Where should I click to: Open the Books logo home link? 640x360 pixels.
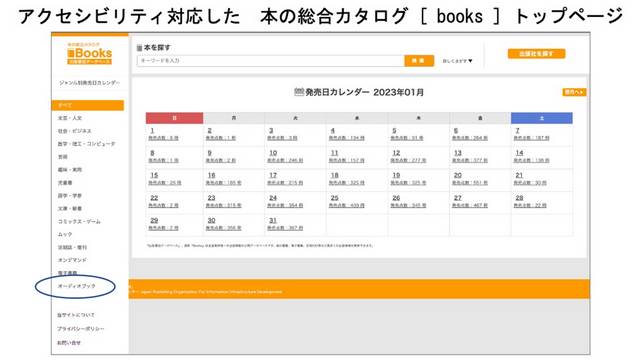[x=89, y=53]
